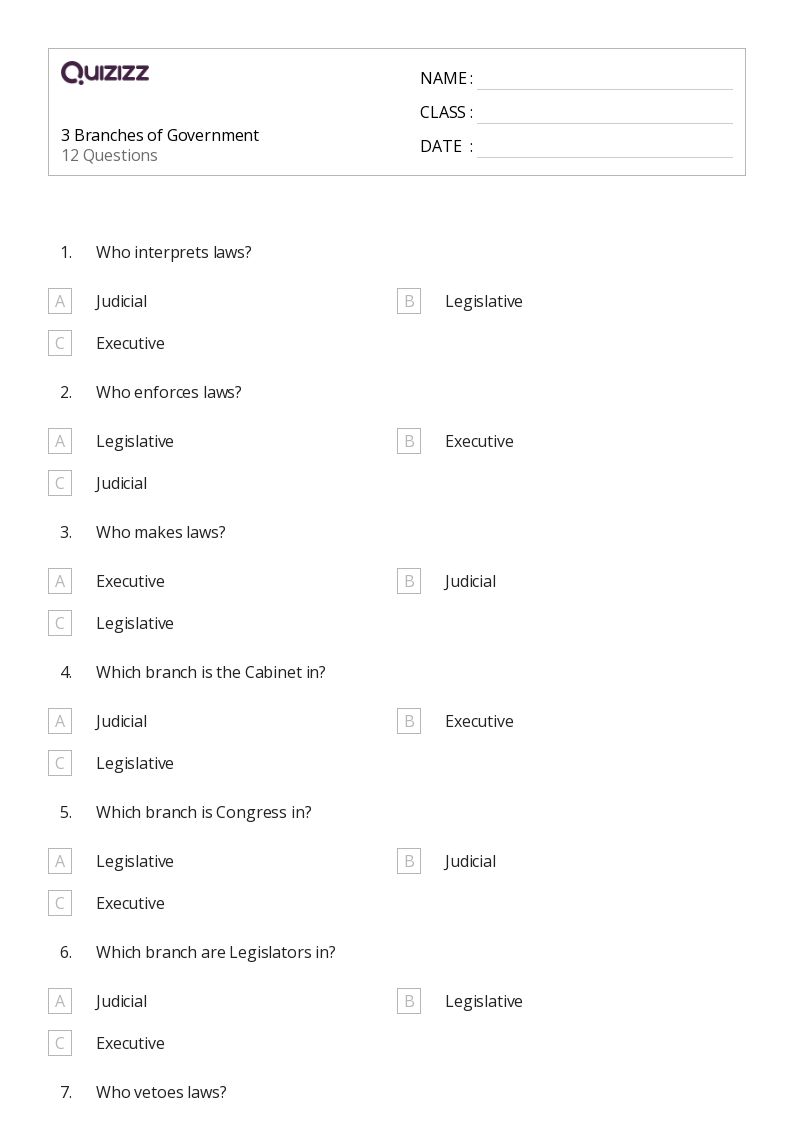Check box A Judicial for question 1
Viewport: 794px width, 1123px height.
[60, 302]
